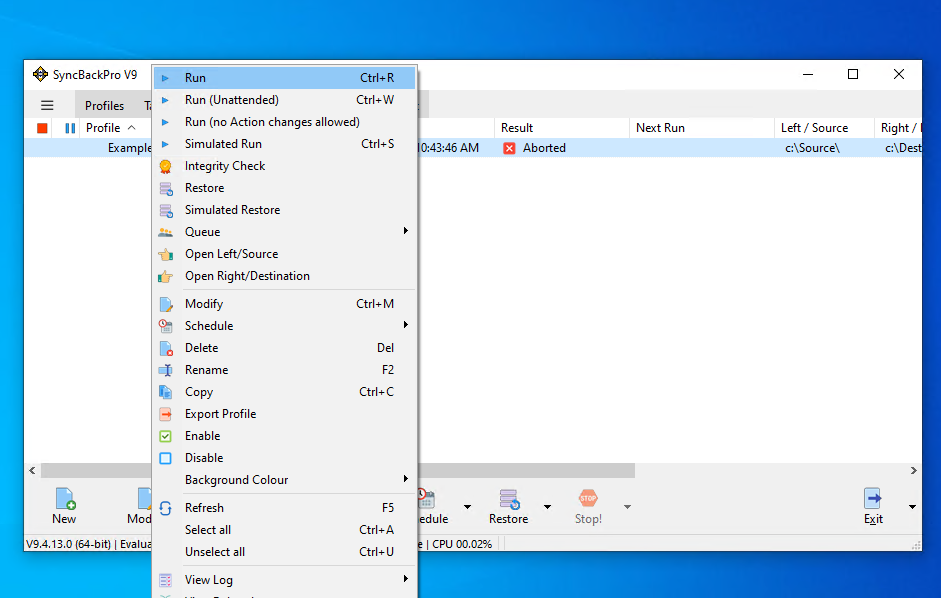Image resolution: width=941 pixels, height=598 pixels.
Task: Open the Schedule toolbar dropdown arrow
Action: pos(467,507)
